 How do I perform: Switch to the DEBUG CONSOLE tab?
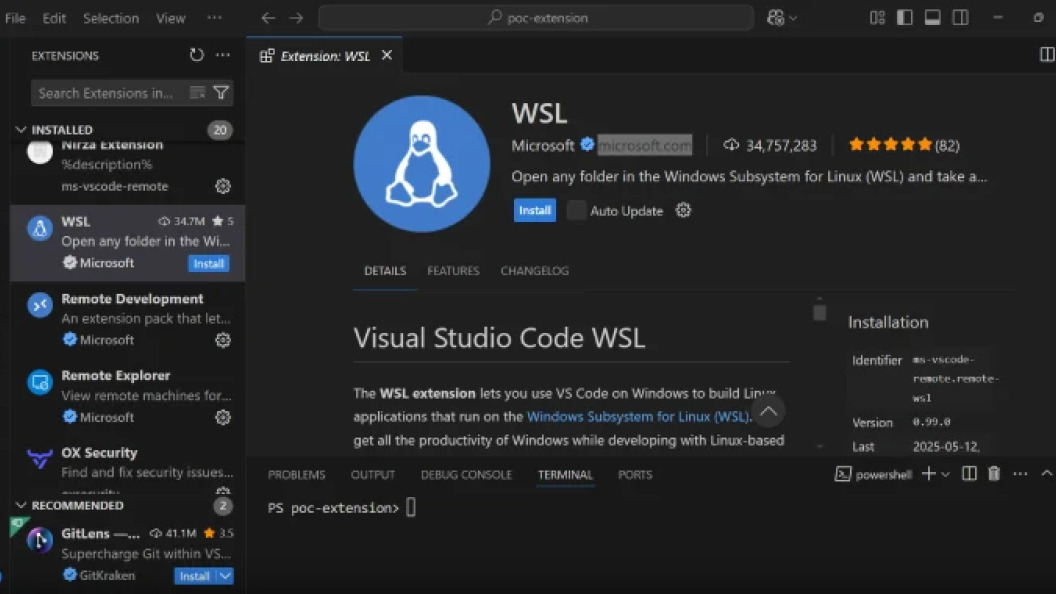click(466, 475)
